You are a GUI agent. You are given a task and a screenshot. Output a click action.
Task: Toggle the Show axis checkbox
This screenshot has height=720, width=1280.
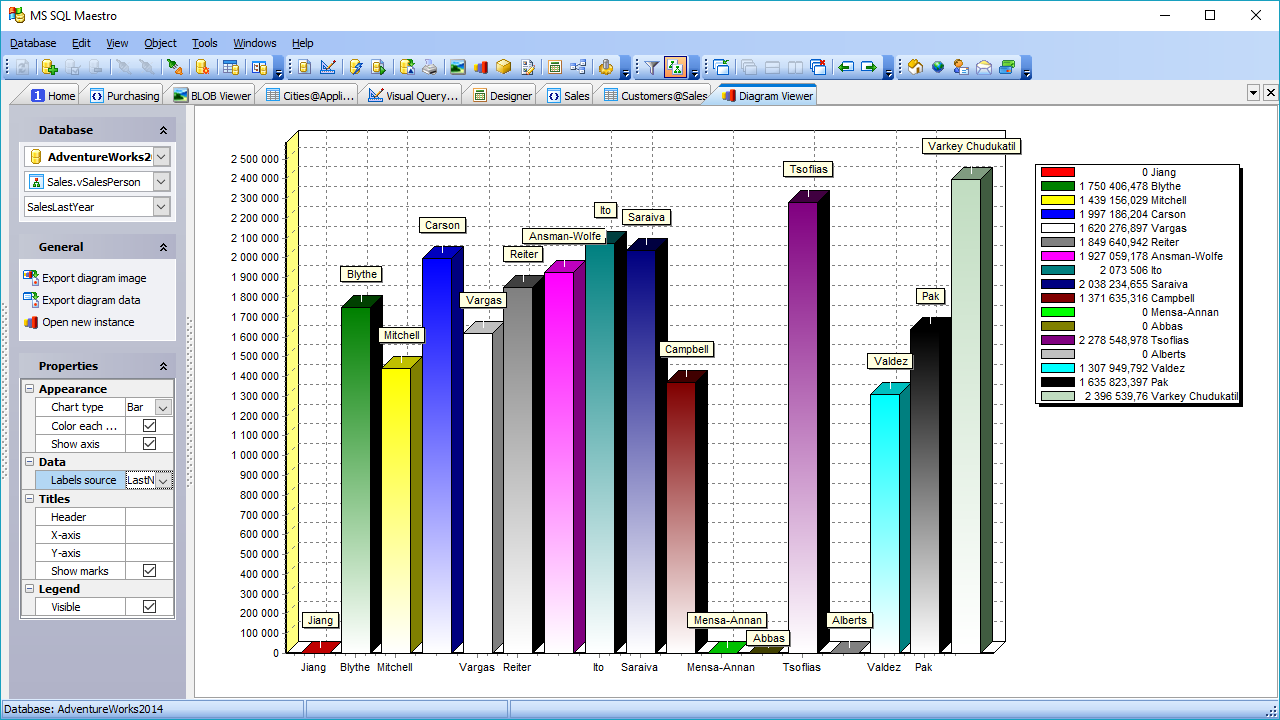[x=150, y=444]
